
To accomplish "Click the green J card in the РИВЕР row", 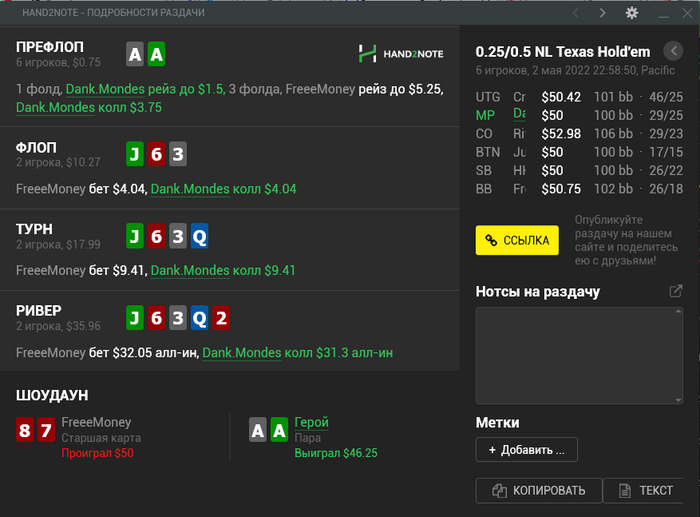I will click(x=135, y=318).
